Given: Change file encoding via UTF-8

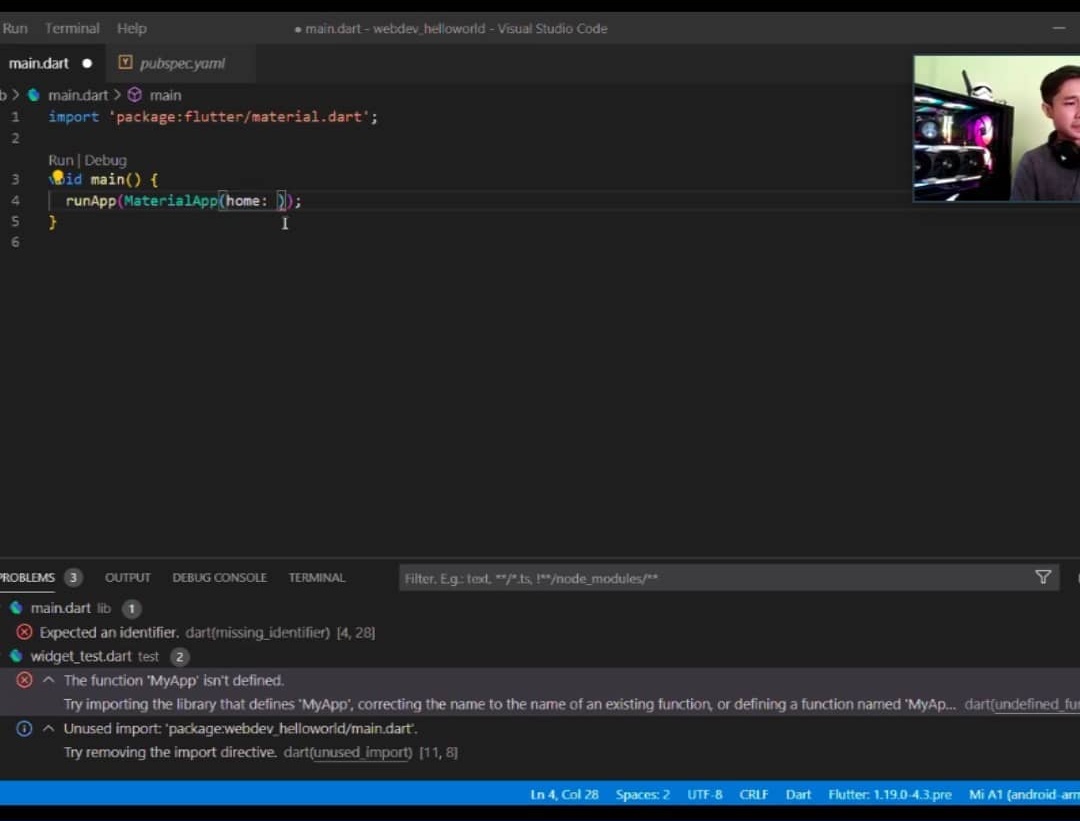Looking at the screenshot, I should coord(705,794).
